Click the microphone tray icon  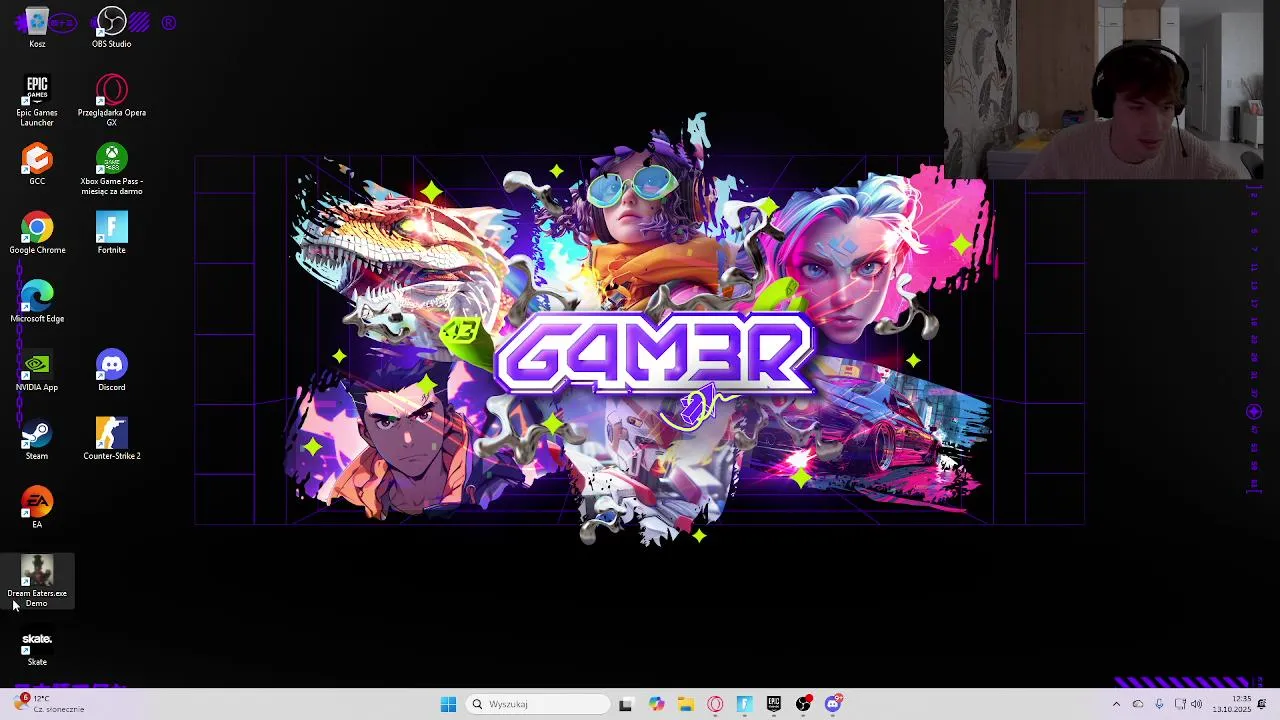(1159, 704)
